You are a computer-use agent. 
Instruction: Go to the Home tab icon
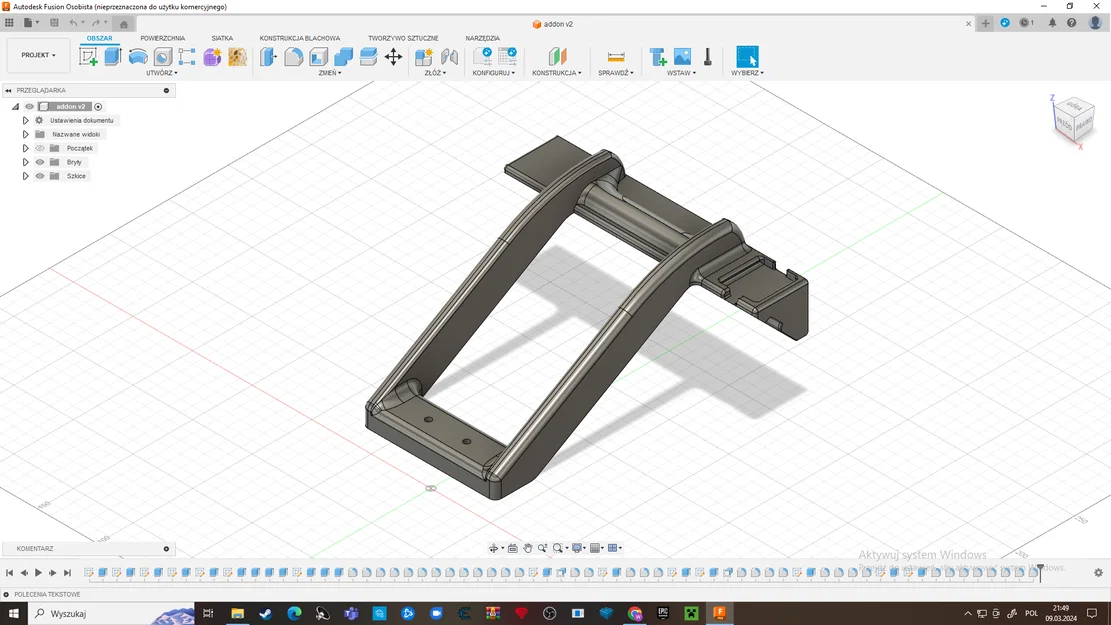coord(123,23)
